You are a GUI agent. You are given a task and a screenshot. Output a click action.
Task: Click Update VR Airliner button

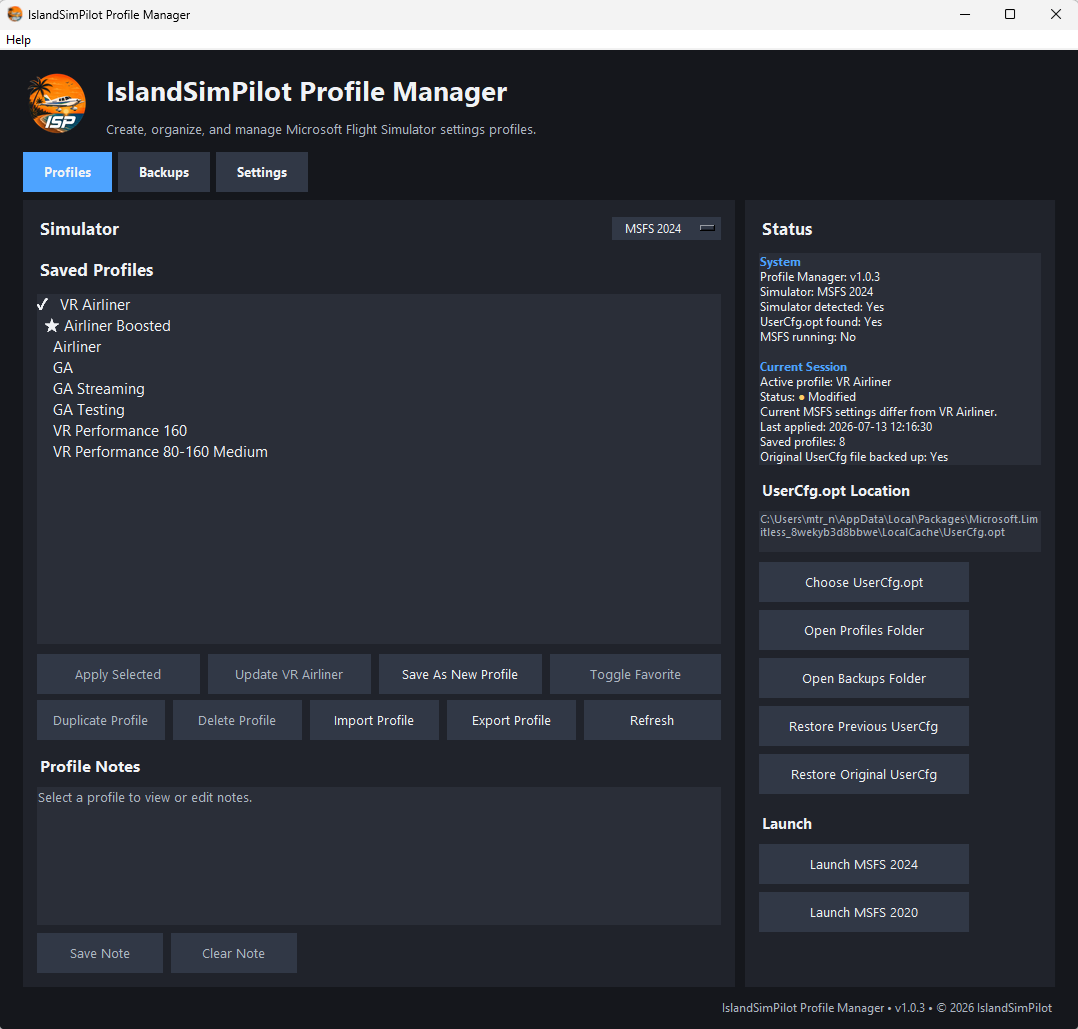[x=289, y=674]
